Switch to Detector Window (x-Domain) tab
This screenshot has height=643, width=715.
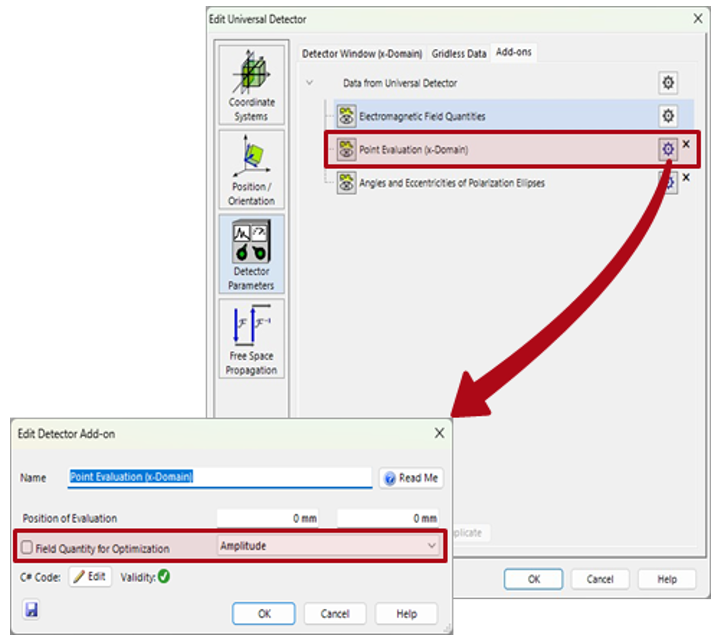pyautogui.click(x=362, y=53)
